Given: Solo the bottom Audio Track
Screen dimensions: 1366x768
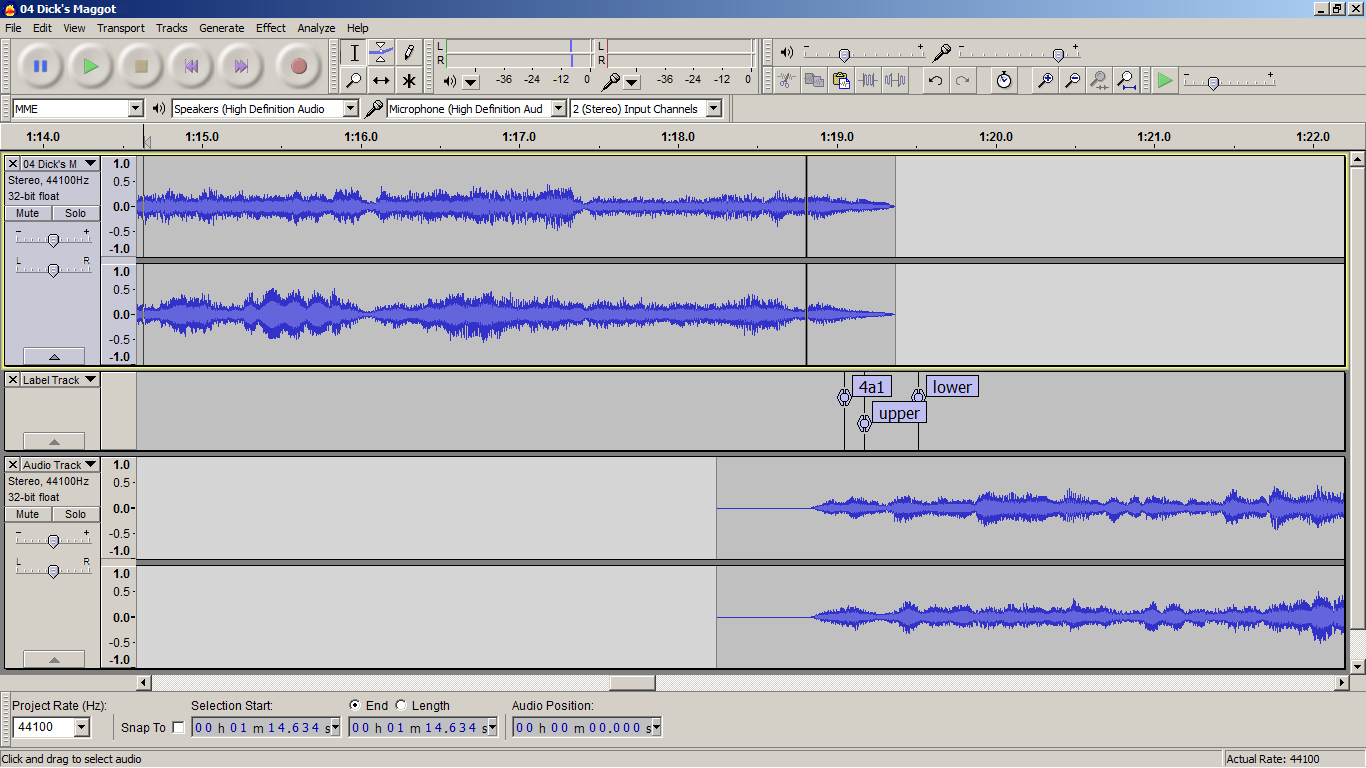Looking at the screenshot, I should [76, 514].
